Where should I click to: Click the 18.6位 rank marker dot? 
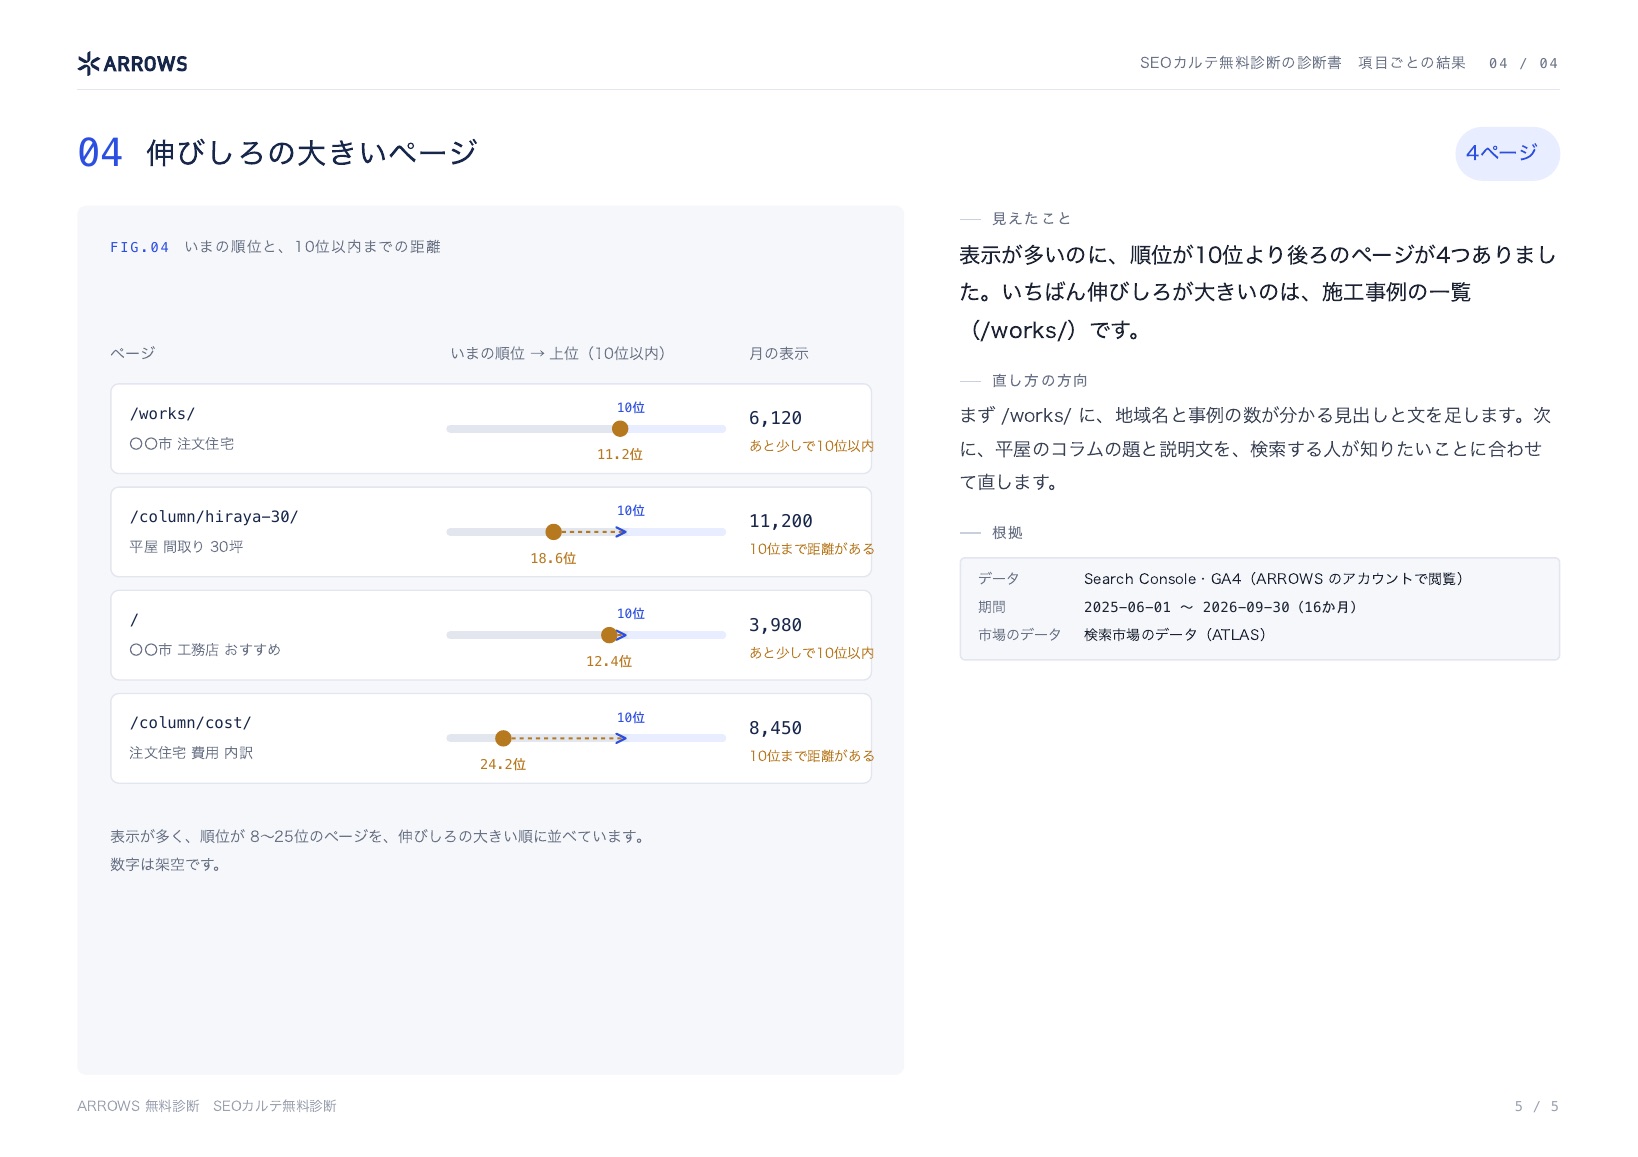(x=553, y=532)
